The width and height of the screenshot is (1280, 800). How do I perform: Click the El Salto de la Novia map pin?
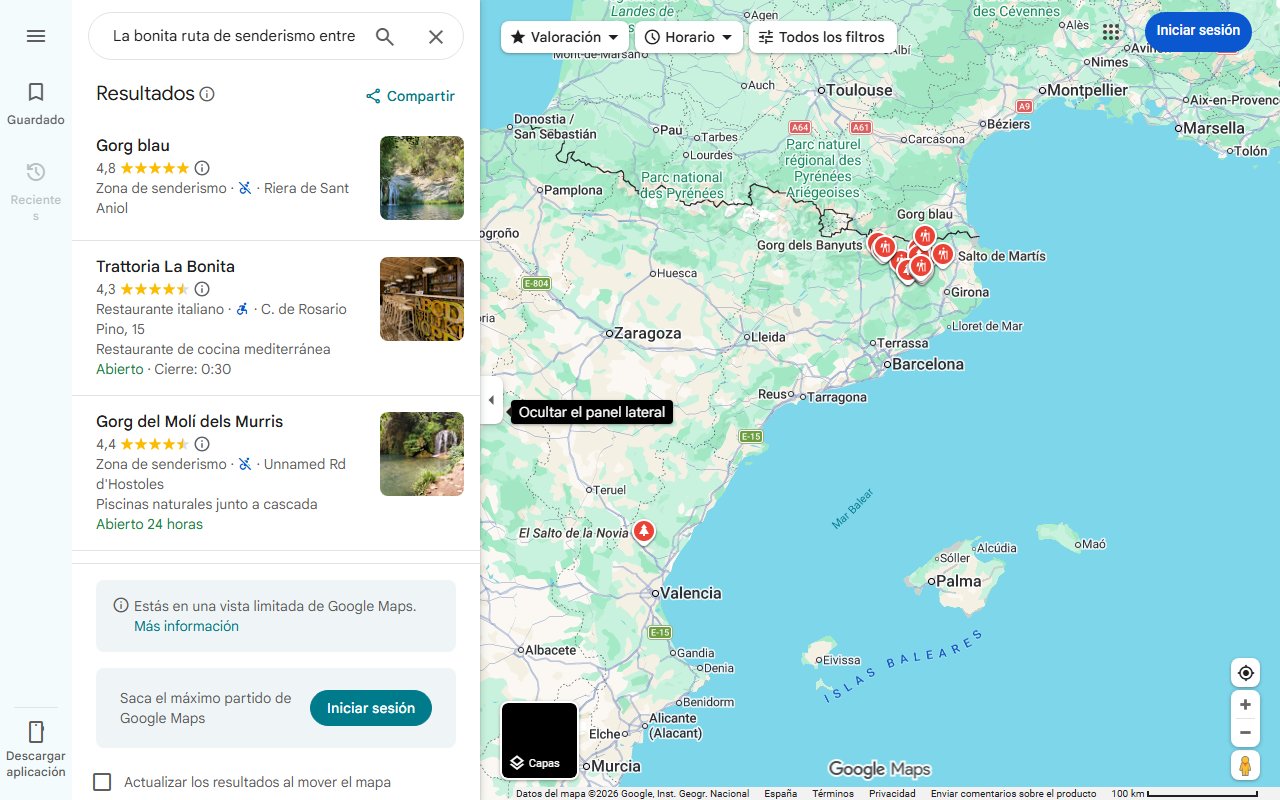644,531
